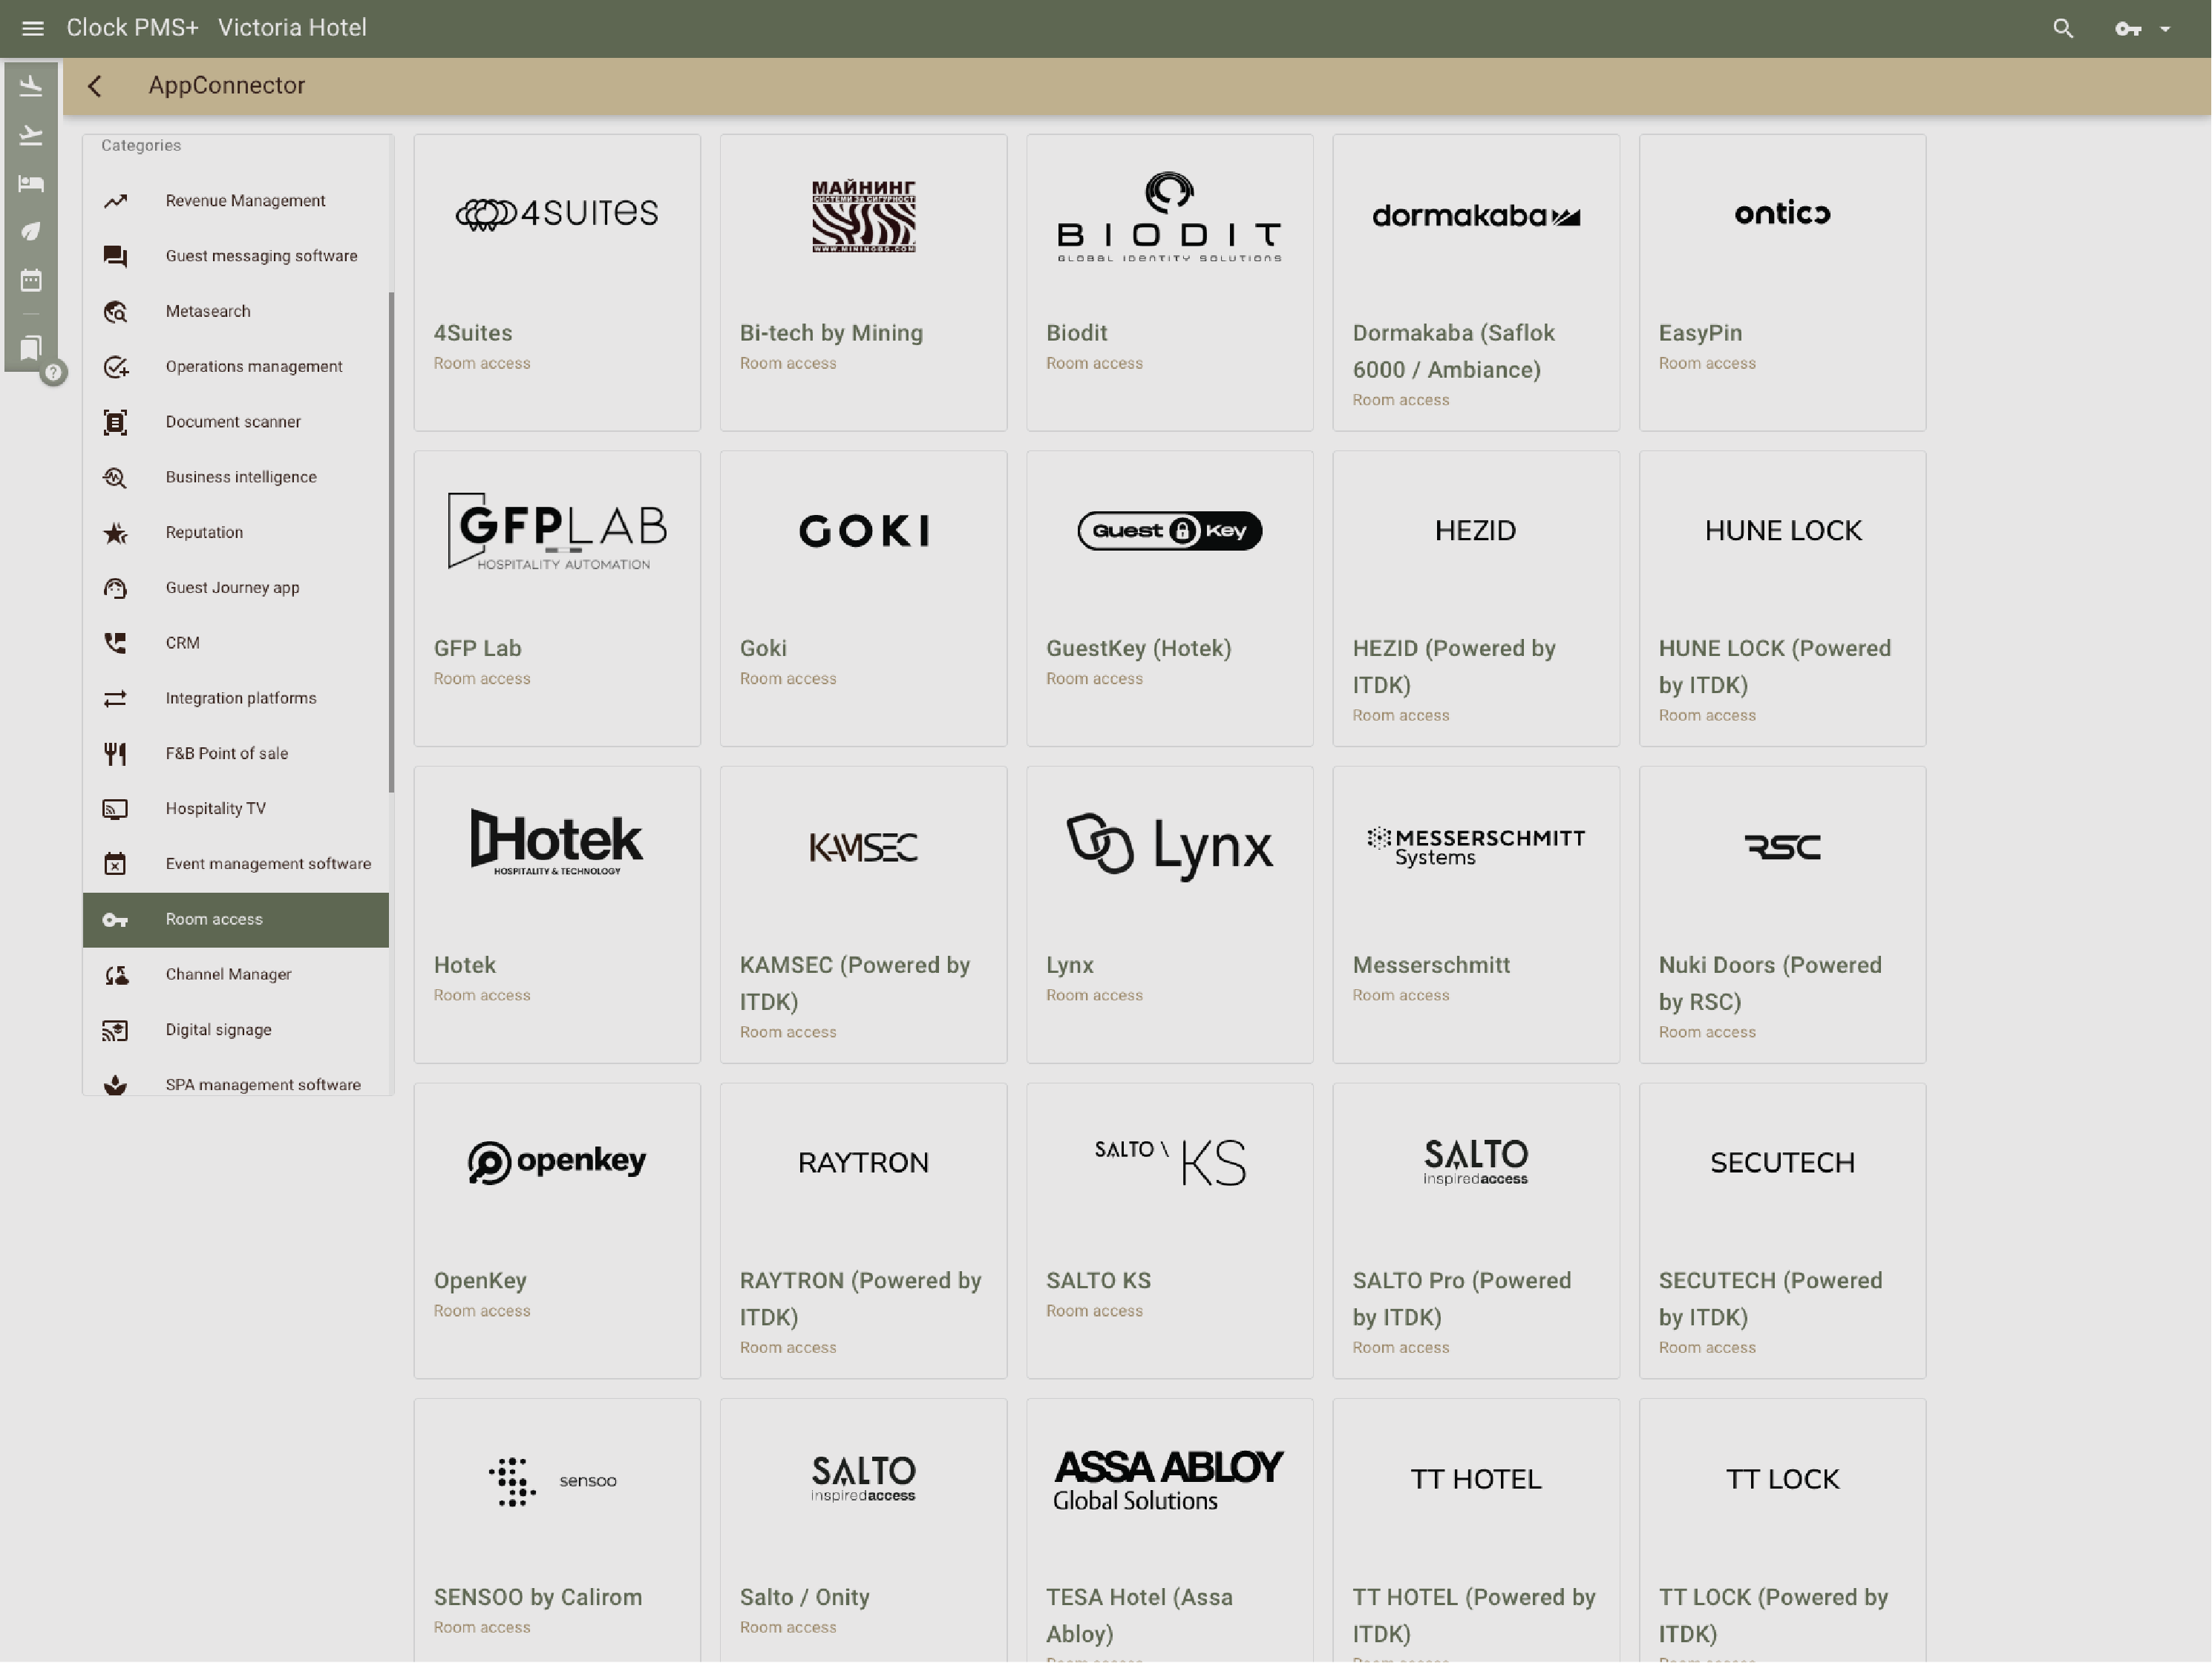The width and height of the screenshot is (2212, 1663).
Task: Go back using AppConnector back arrow
Action: pyautogui.click(x=95, y=86)
